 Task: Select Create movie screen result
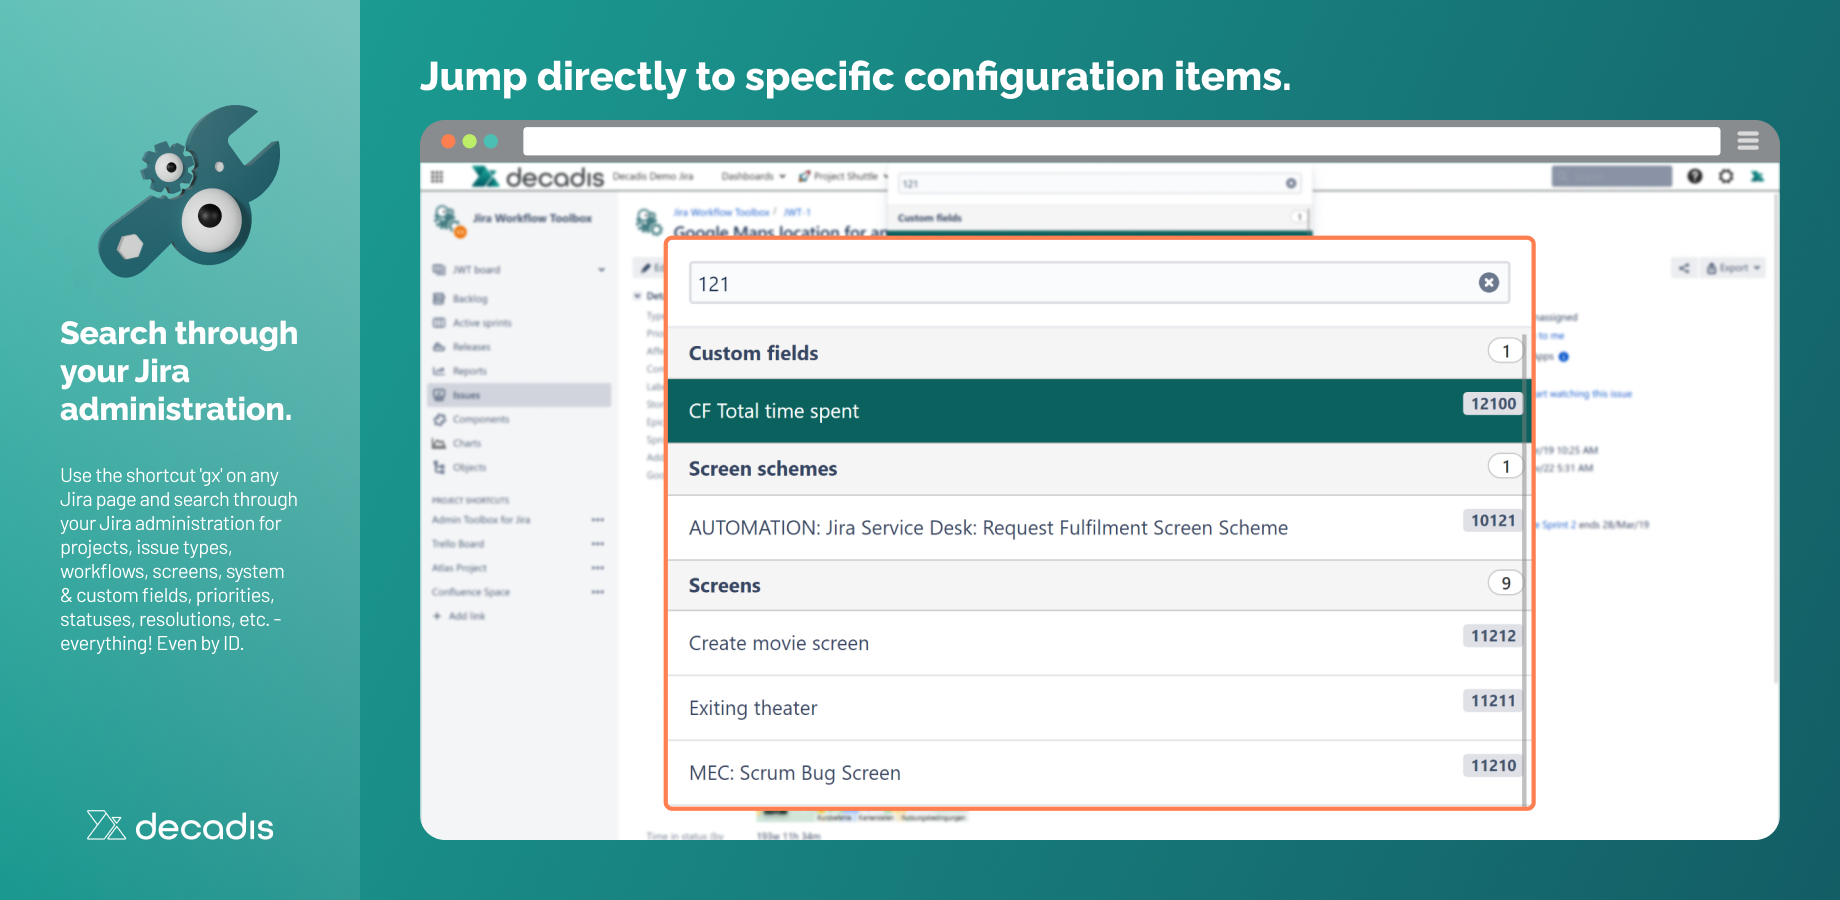(x=1093, y=643)
